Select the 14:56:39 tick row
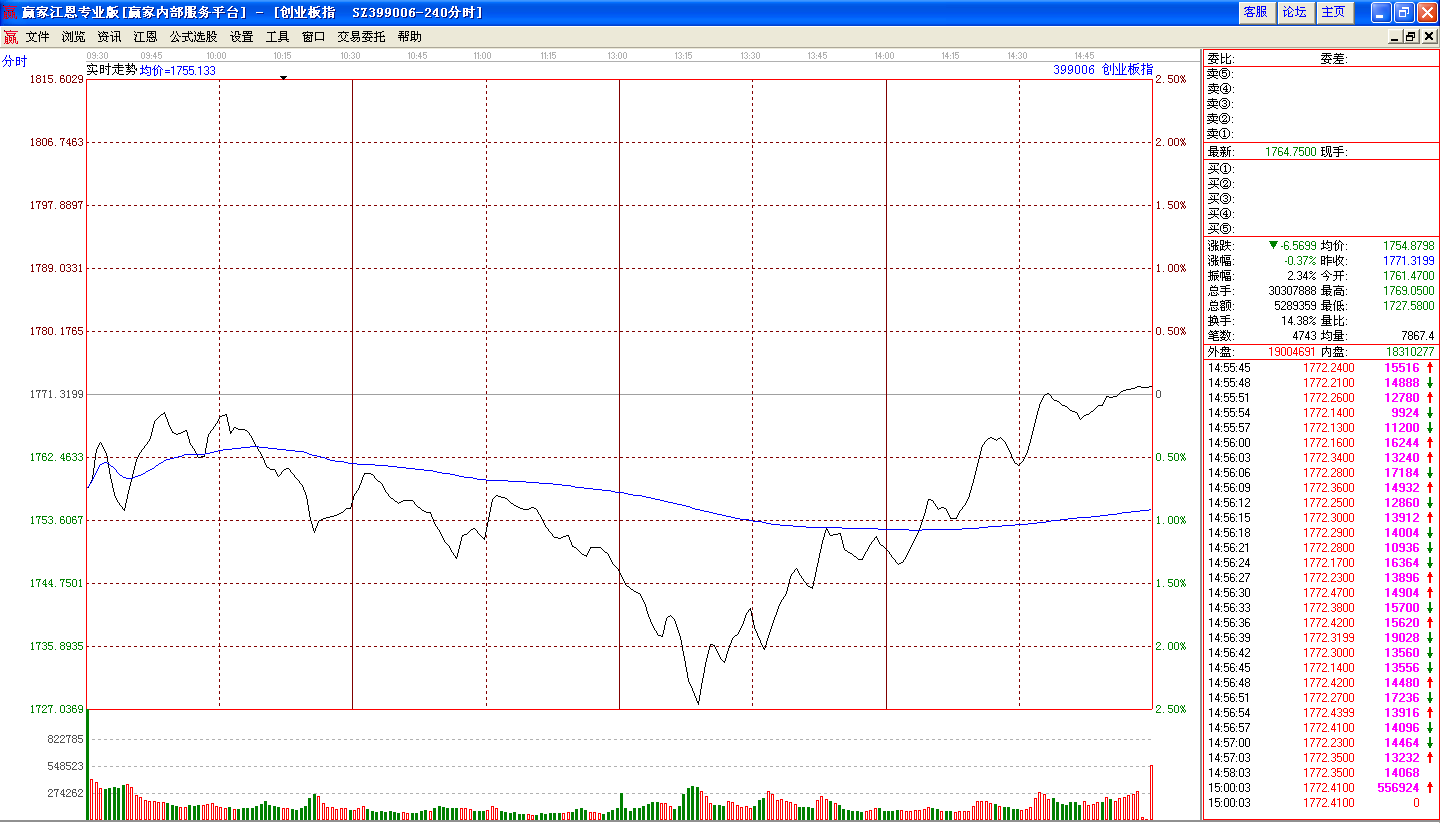 (1320, 638)
